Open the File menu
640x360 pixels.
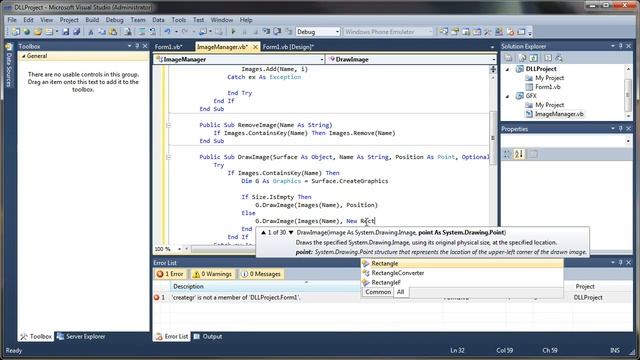pyautogui.click(x=12, y=20)
